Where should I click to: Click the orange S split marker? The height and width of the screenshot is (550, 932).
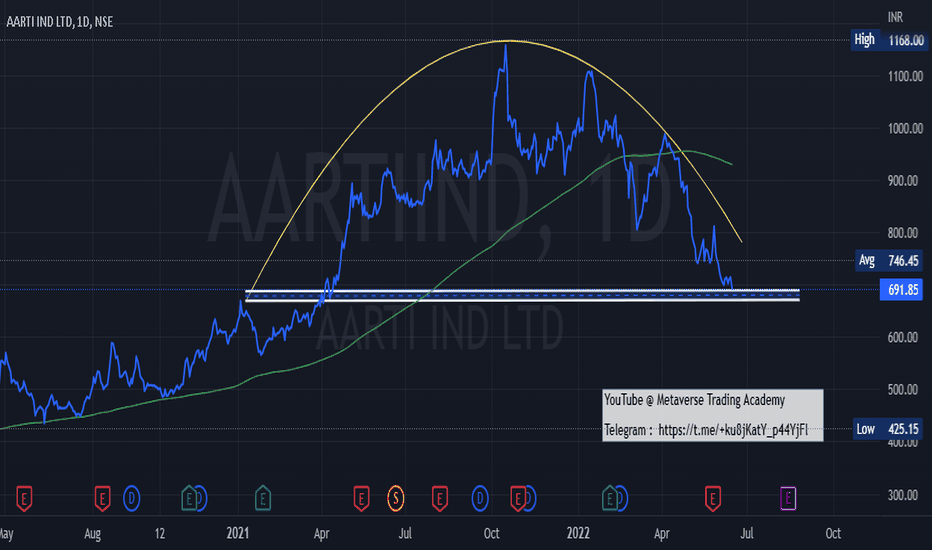pos(395,498)
